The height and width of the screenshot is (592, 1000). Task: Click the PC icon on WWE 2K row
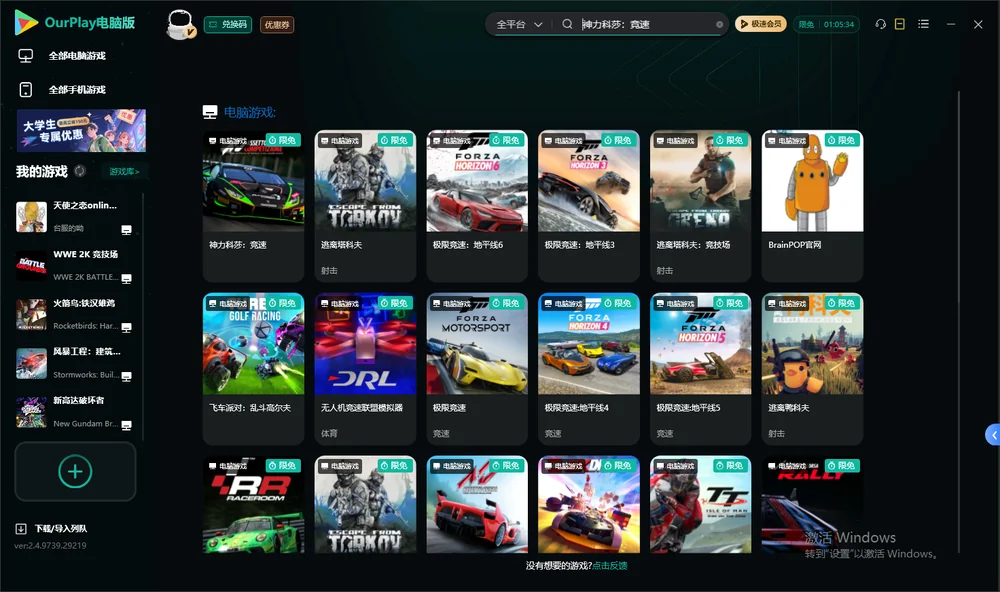[x=126, y=279]
